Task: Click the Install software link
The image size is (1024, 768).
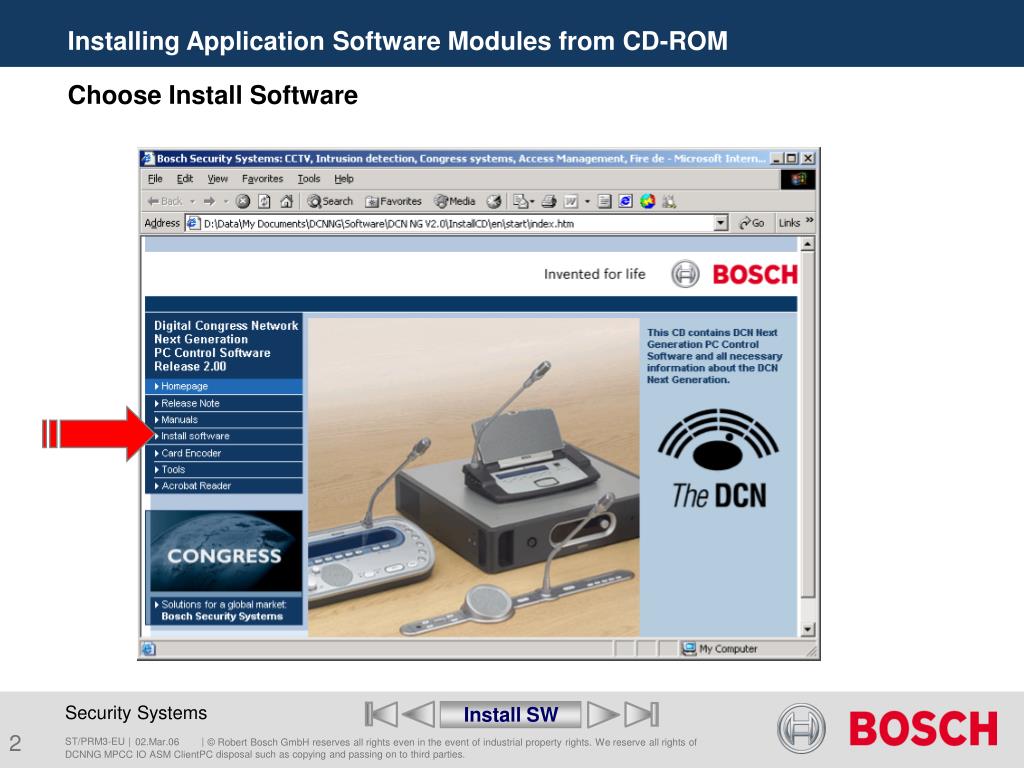Action: pos(224,436)
